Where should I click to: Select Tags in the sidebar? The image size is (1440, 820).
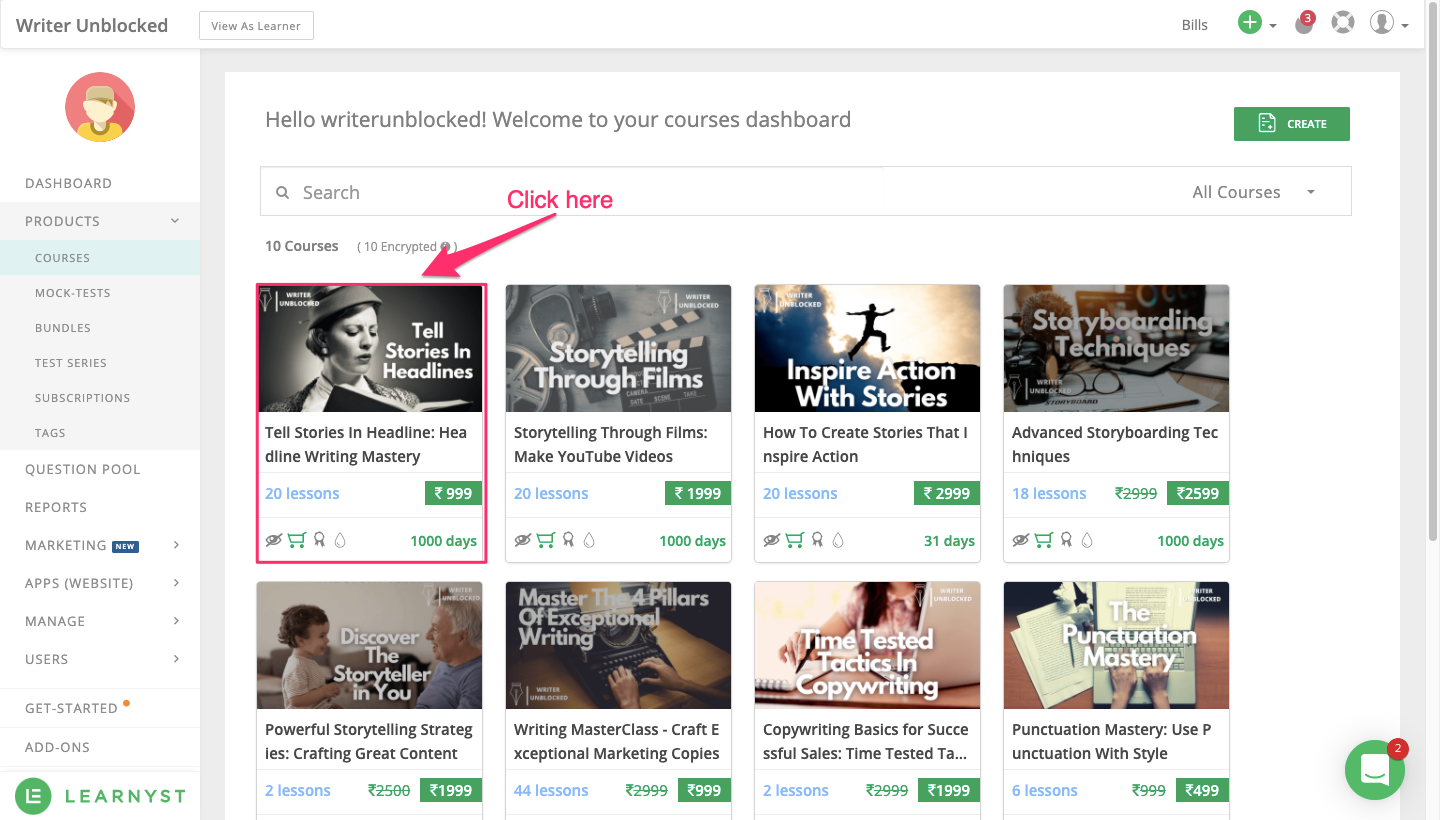pos(100,433)
